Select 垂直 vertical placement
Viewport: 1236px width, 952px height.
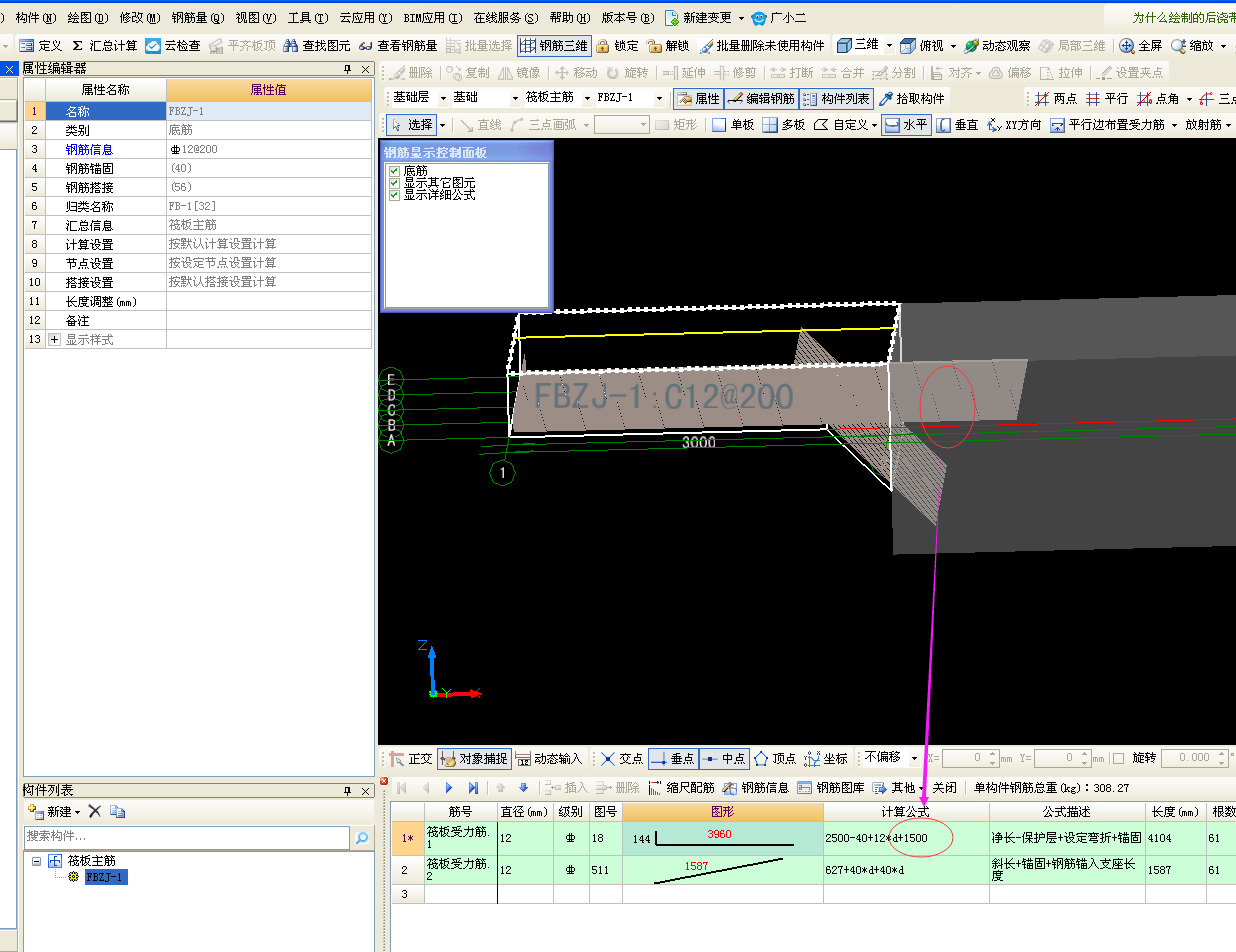(x=957, y=125)
